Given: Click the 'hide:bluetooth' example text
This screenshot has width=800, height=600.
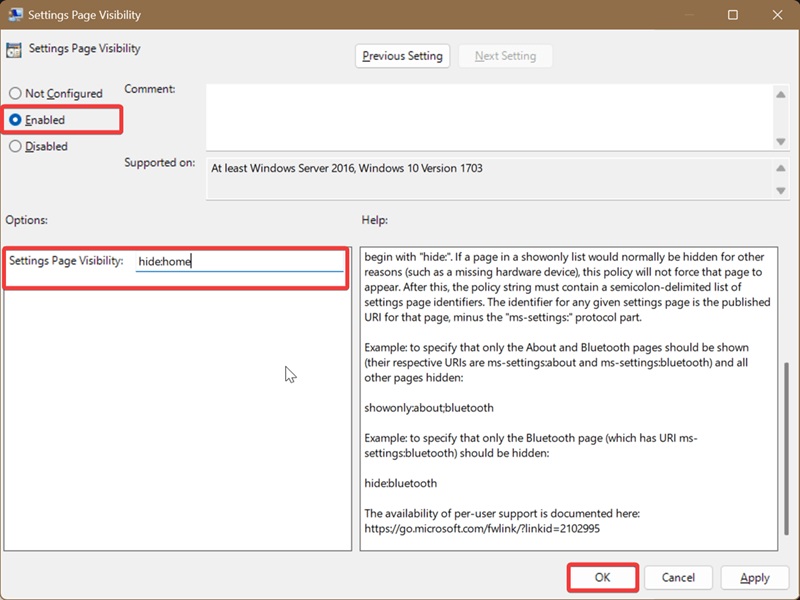Looking at the screenshot, I should tap(401, 483).
